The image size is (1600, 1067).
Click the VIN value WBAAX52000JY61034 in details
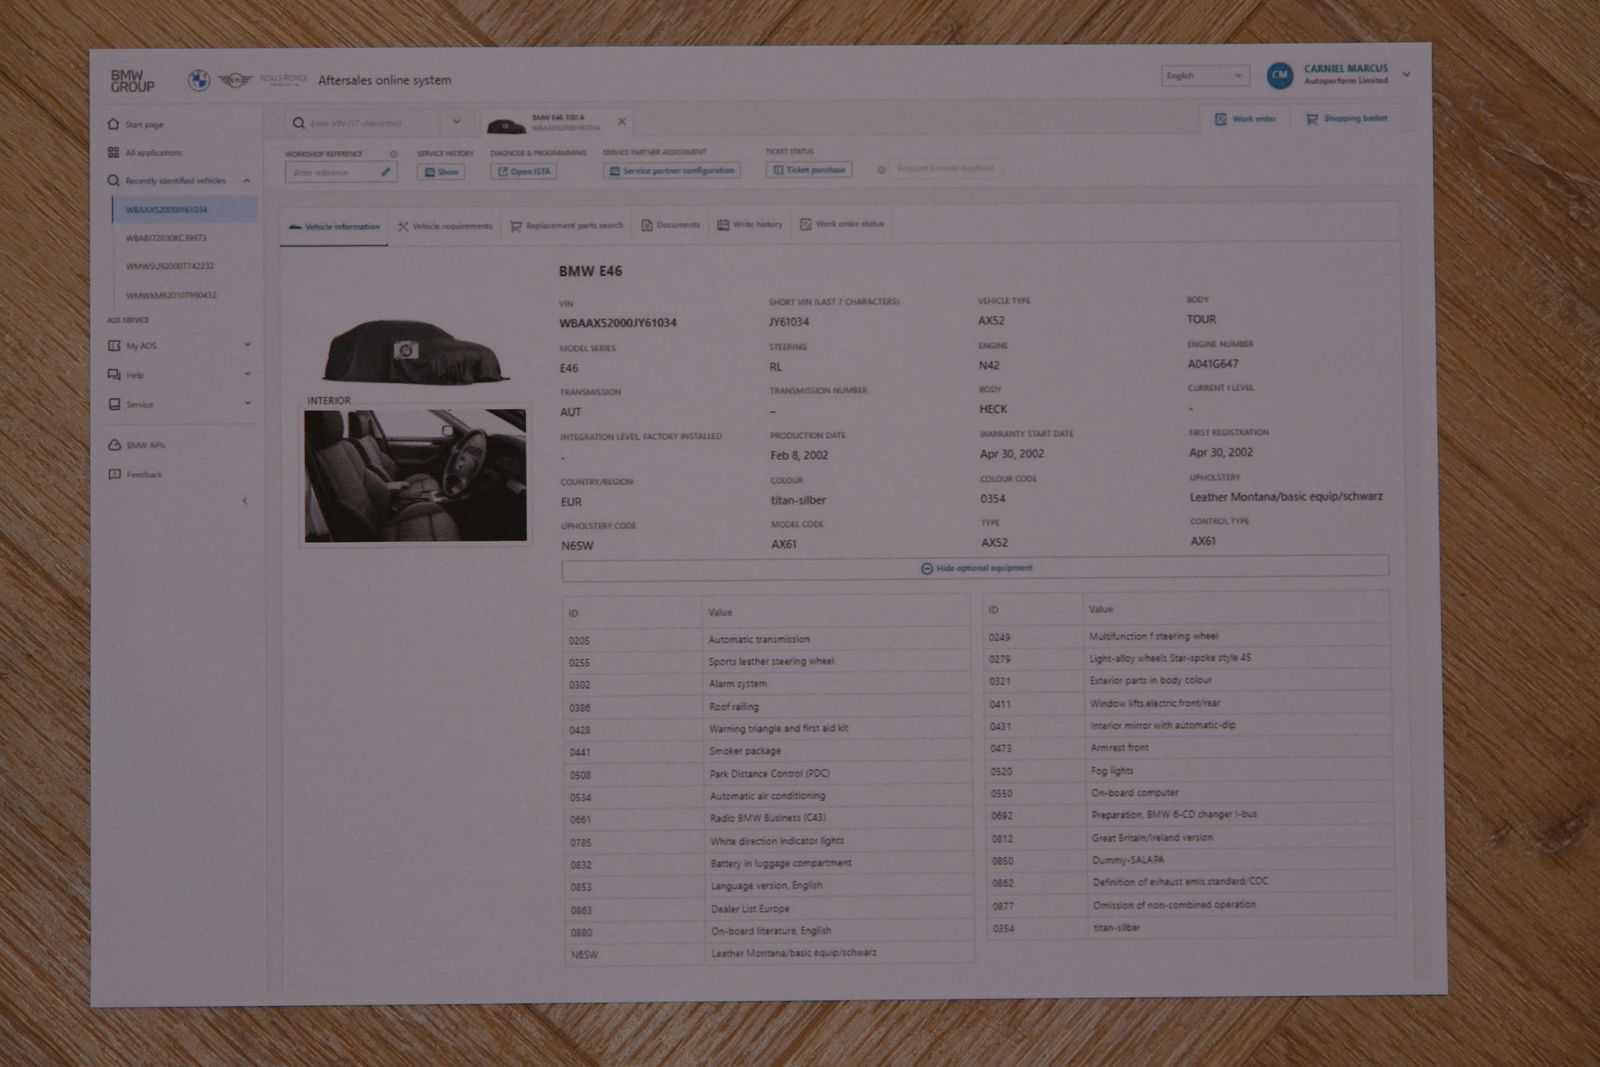tap(618, 323)
